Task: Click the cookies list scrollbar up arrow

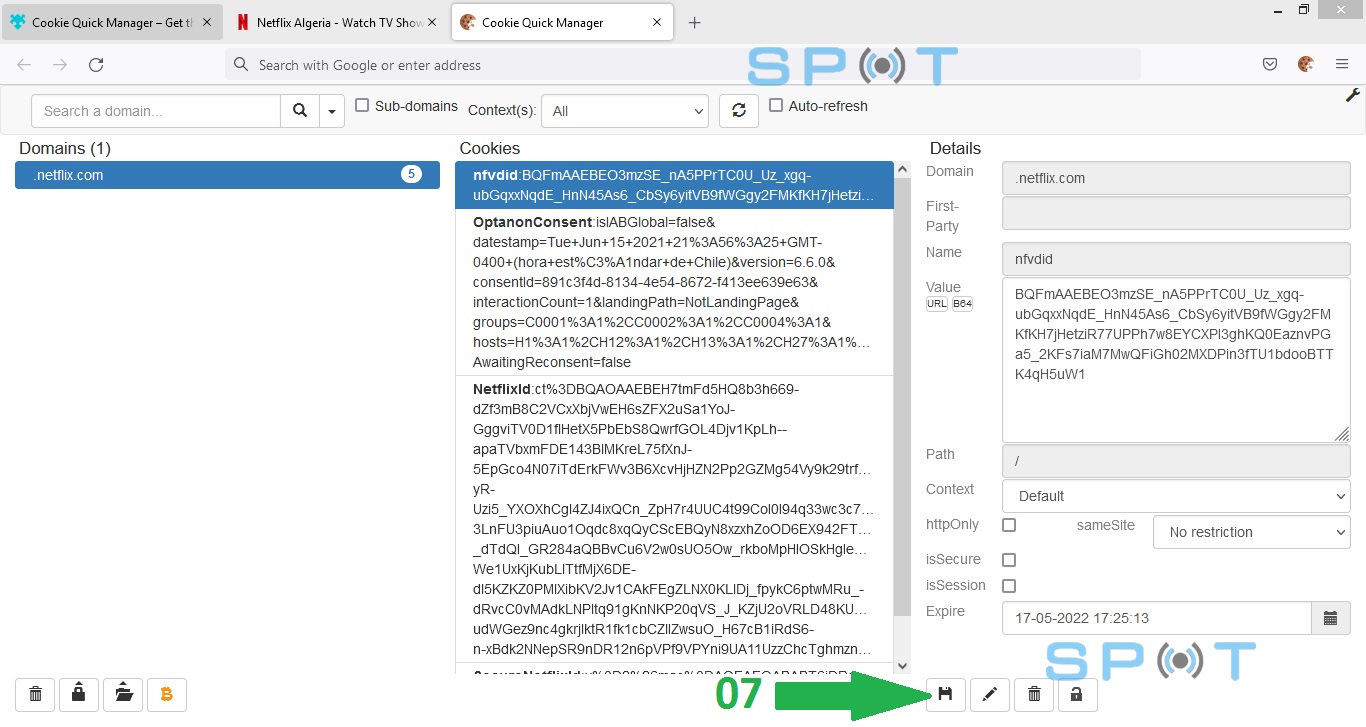Action: click(x=902, y=170)
